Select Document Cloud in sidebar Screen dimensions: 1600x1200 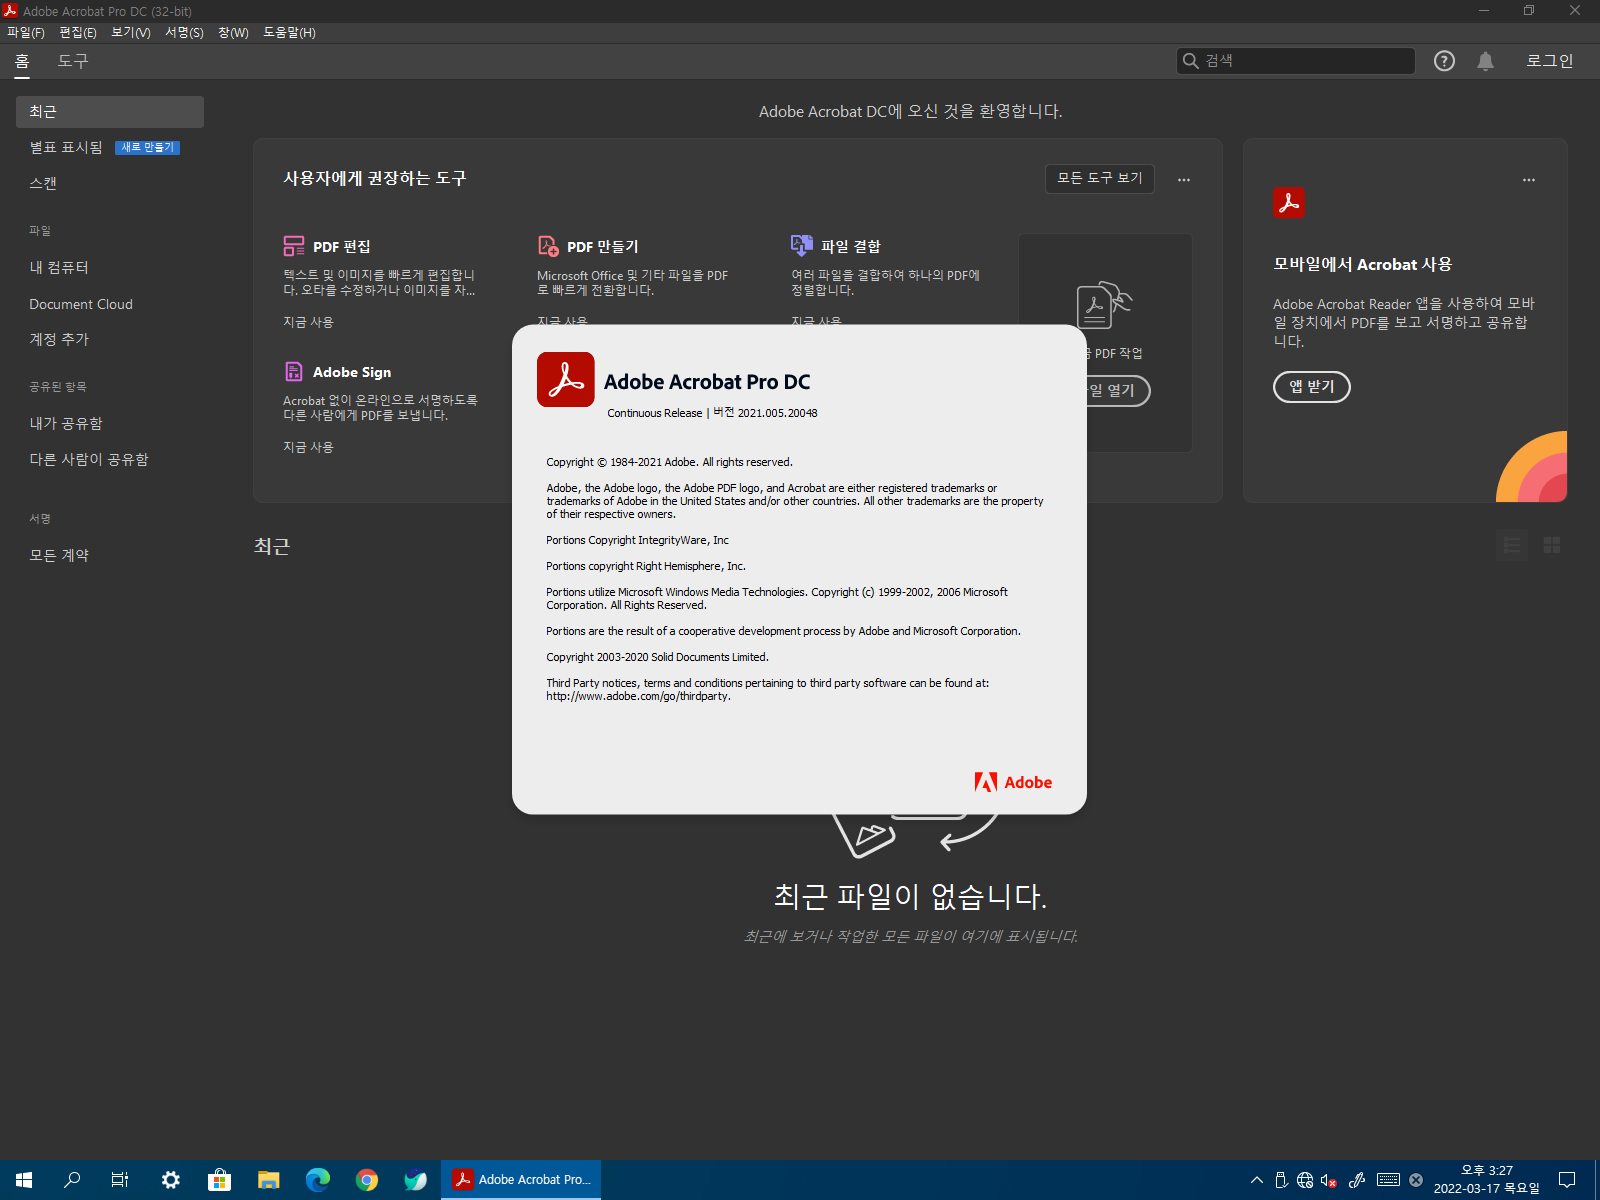(81, 304)
